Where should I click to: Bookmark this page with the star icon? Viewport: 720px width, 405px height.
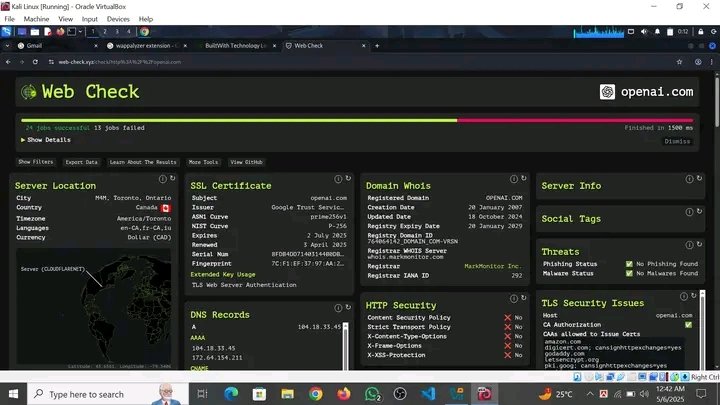tap(679, 62)
